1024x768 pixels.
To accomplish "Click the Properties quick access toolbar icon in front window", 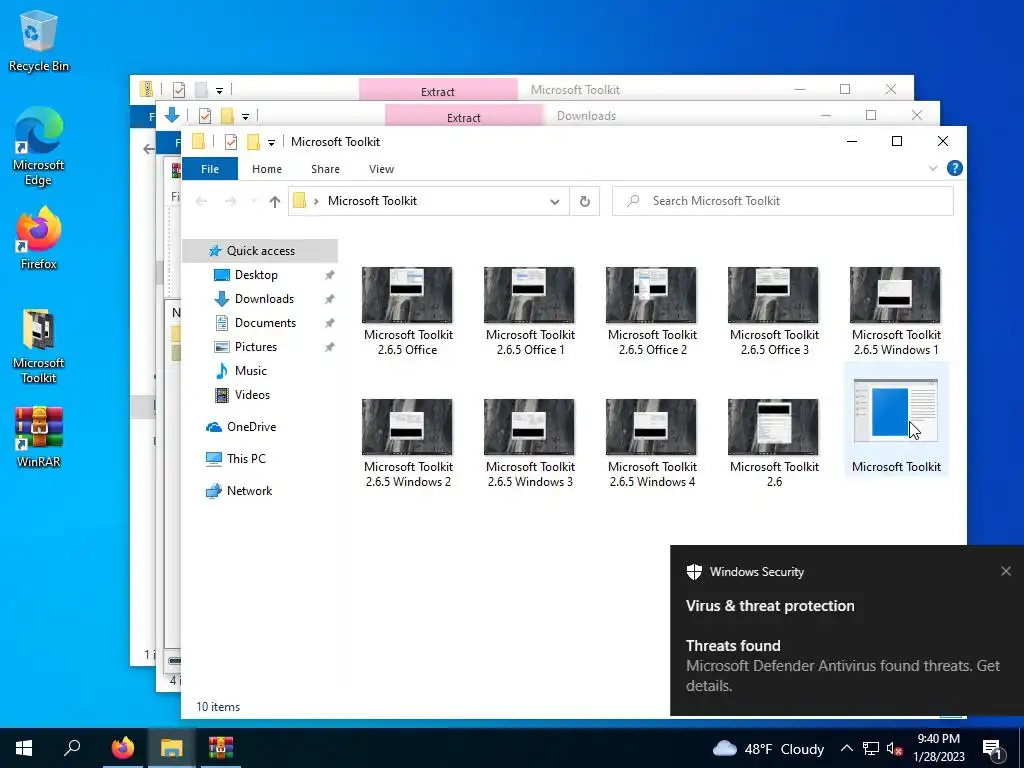I will [231, 142].
